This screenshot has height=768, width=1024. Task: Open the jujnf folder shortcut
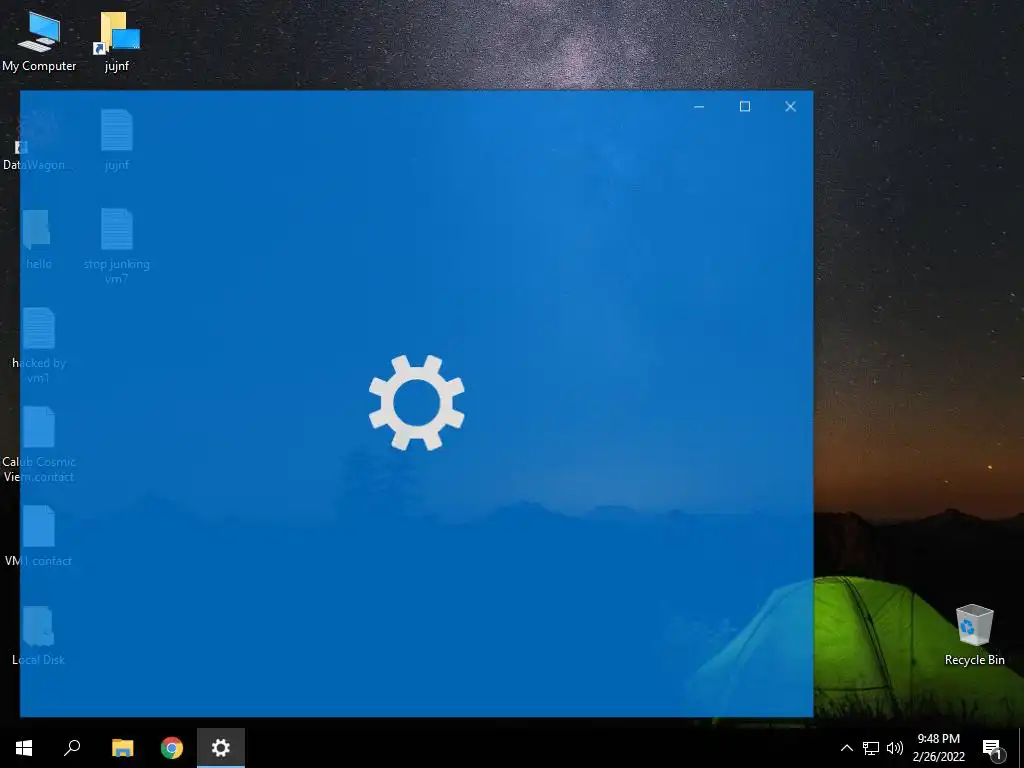tap(117, 41)
